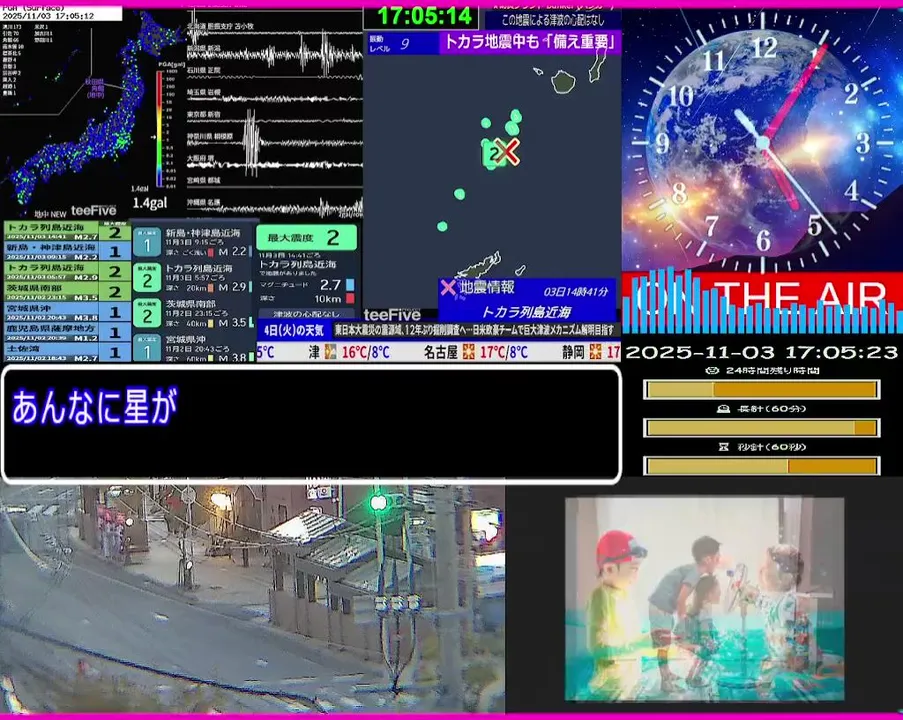
Task: Click the green traffic light in the street camera
Action: [378, 503]
